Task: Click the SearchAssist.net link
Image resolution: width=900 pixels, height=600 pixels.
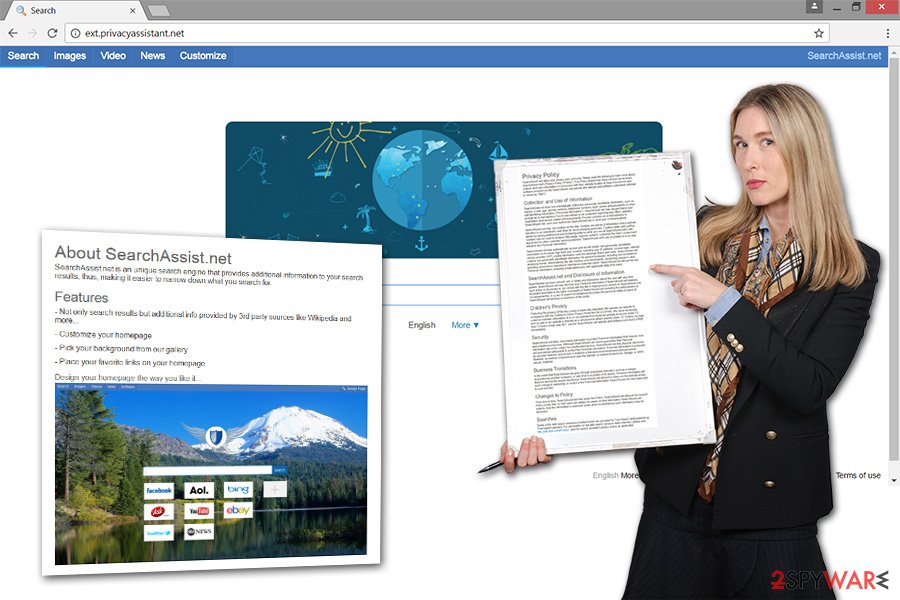Action: coord(844,56)
